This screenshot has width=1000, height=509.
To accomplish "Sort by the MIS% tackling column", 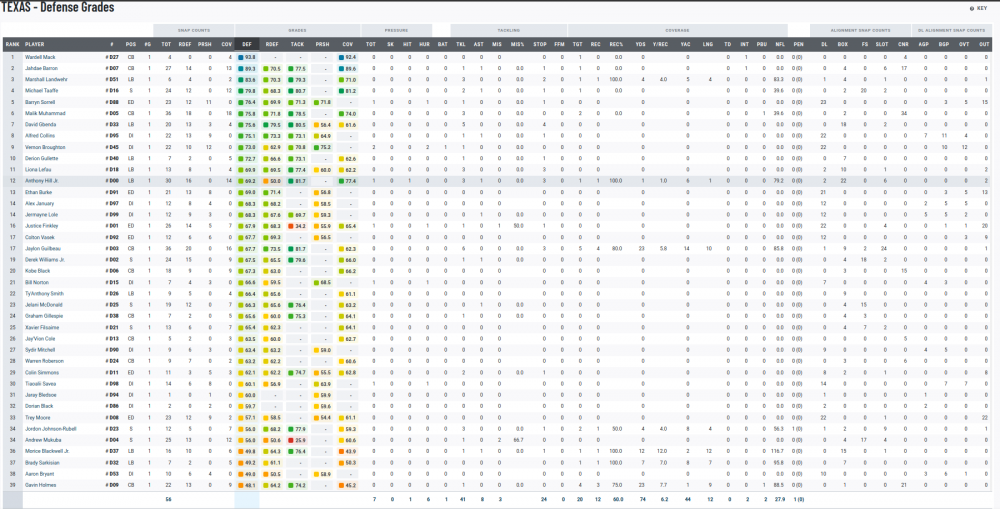I will pyautogui.click(x=517, y=44).
